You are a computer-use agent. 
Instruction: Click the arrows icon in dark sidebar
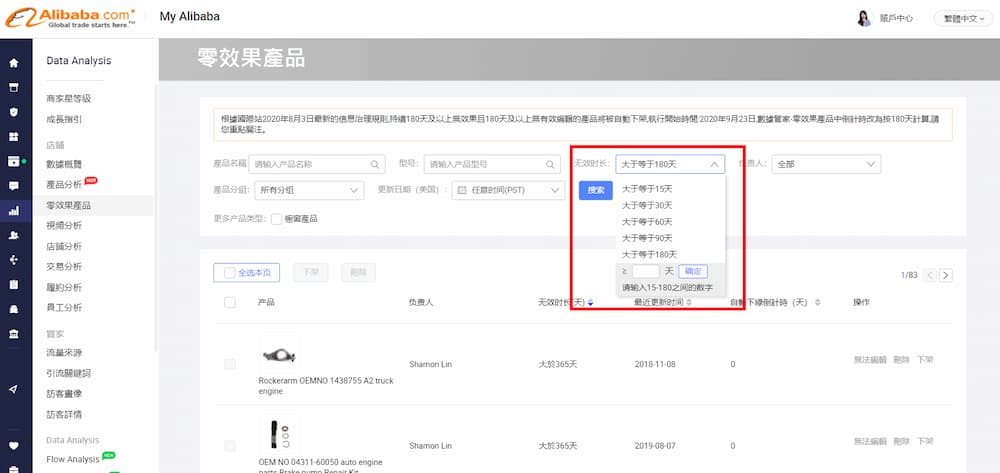13,260
